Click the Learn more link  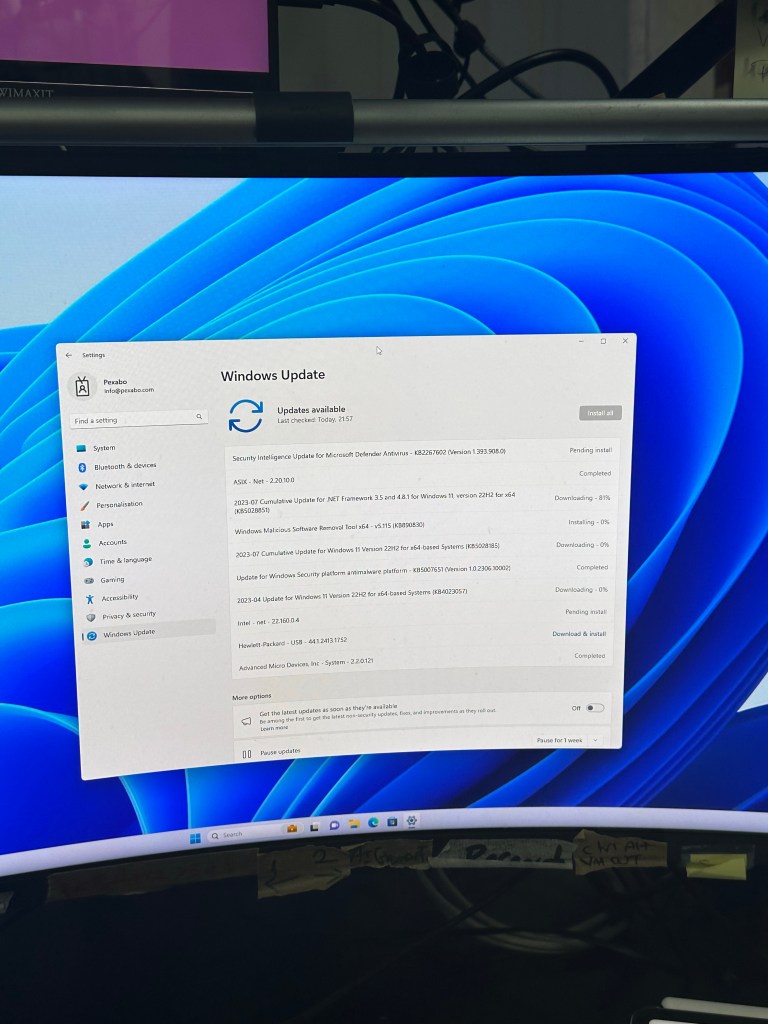coord(274,728)
